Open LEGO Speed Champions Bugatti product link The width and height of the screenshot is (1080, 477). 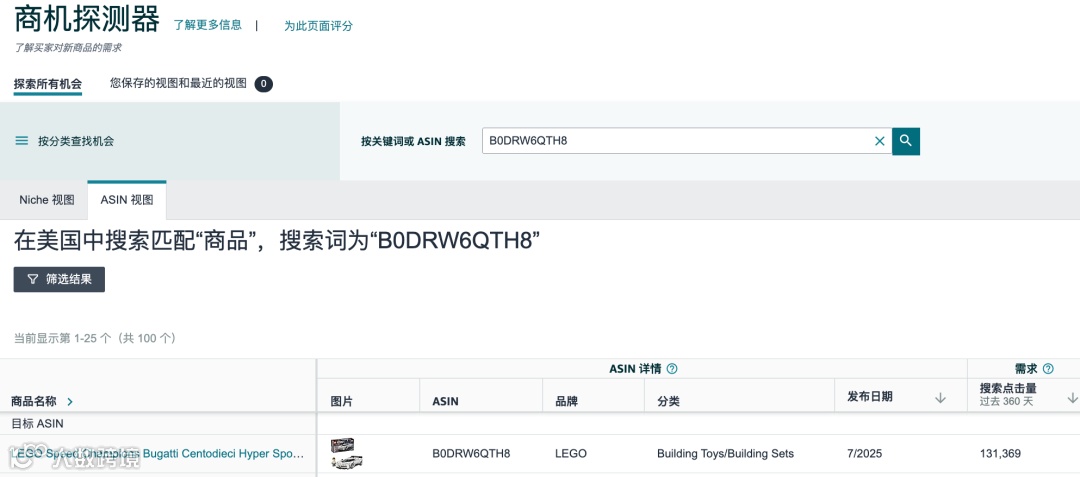point(157,454)
